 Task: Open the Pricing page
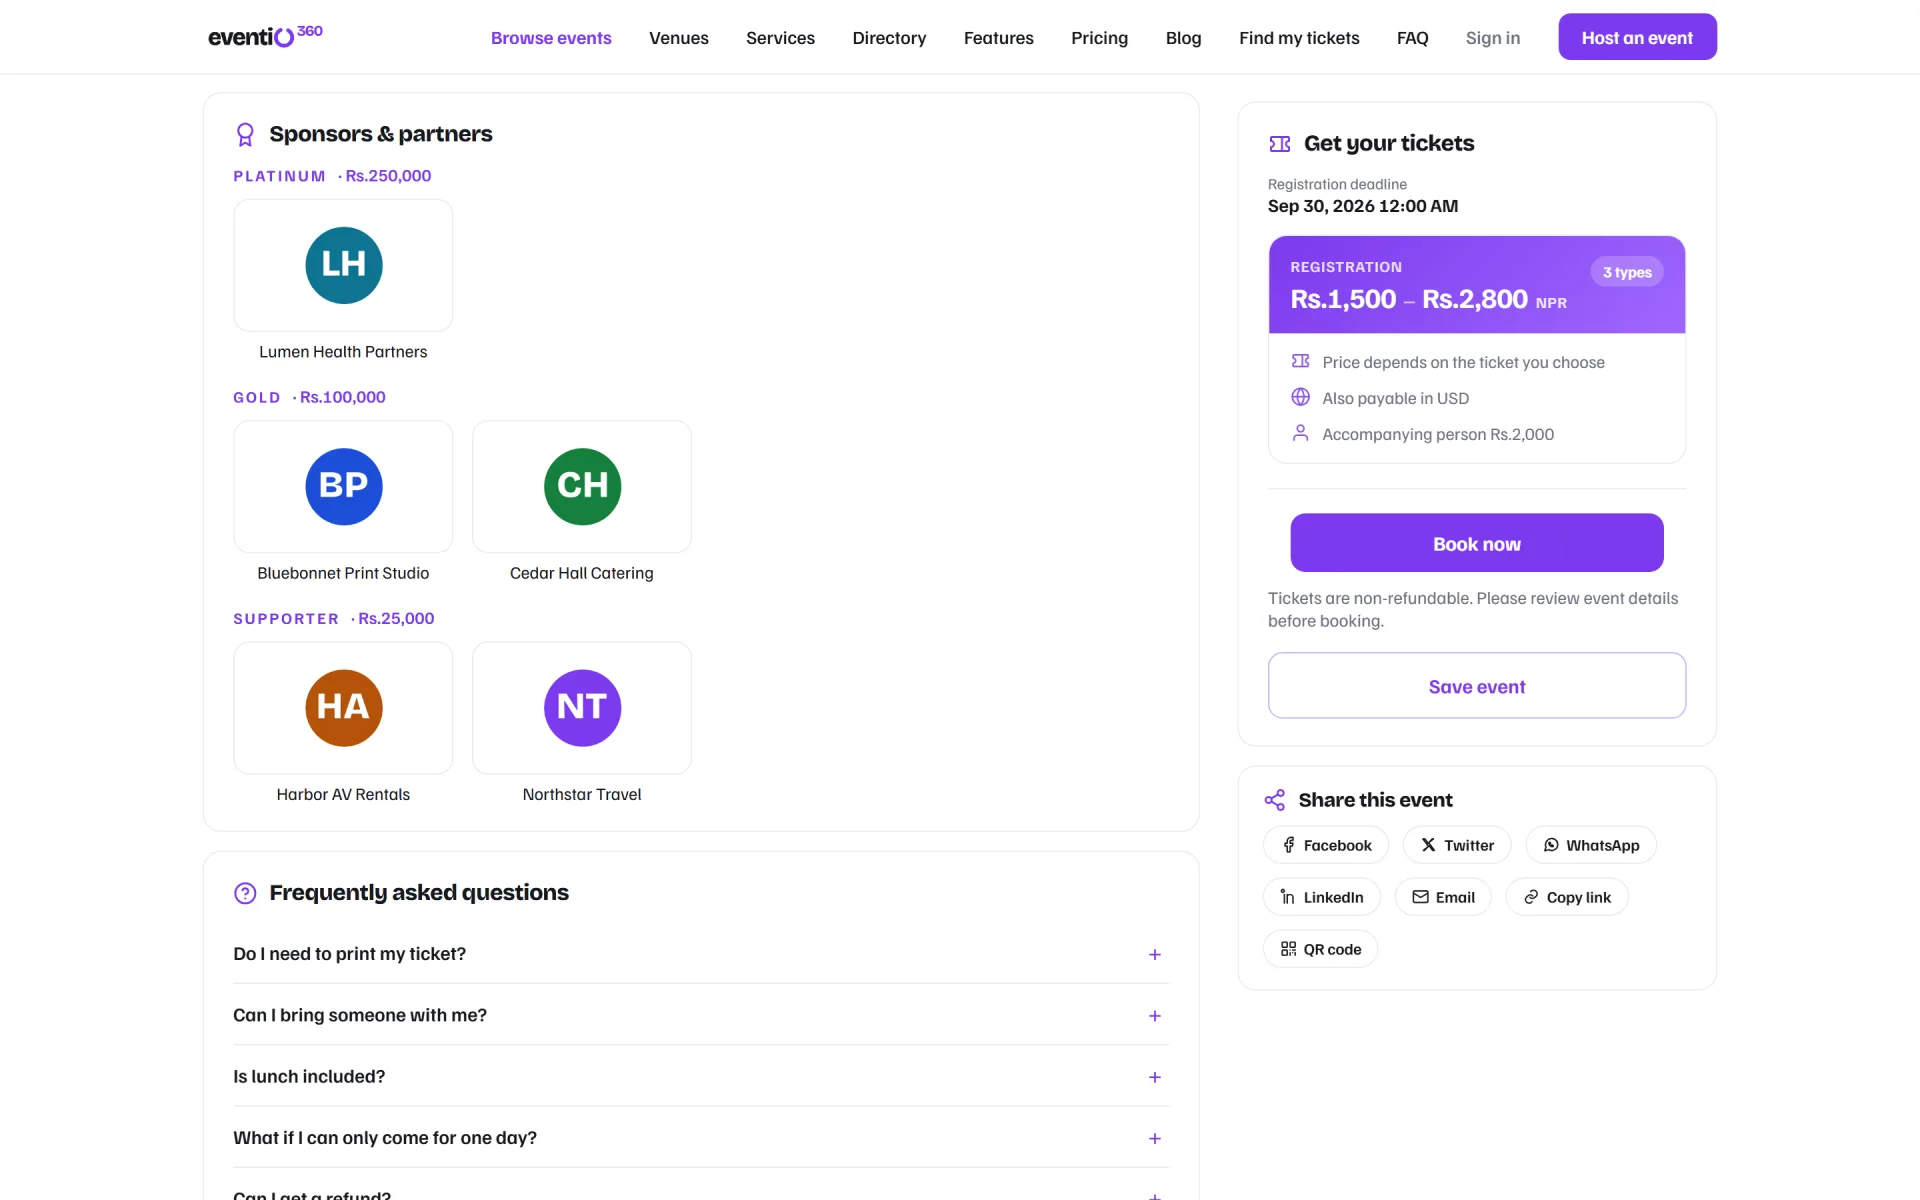pyautogui.click(x=1099, y=38)
